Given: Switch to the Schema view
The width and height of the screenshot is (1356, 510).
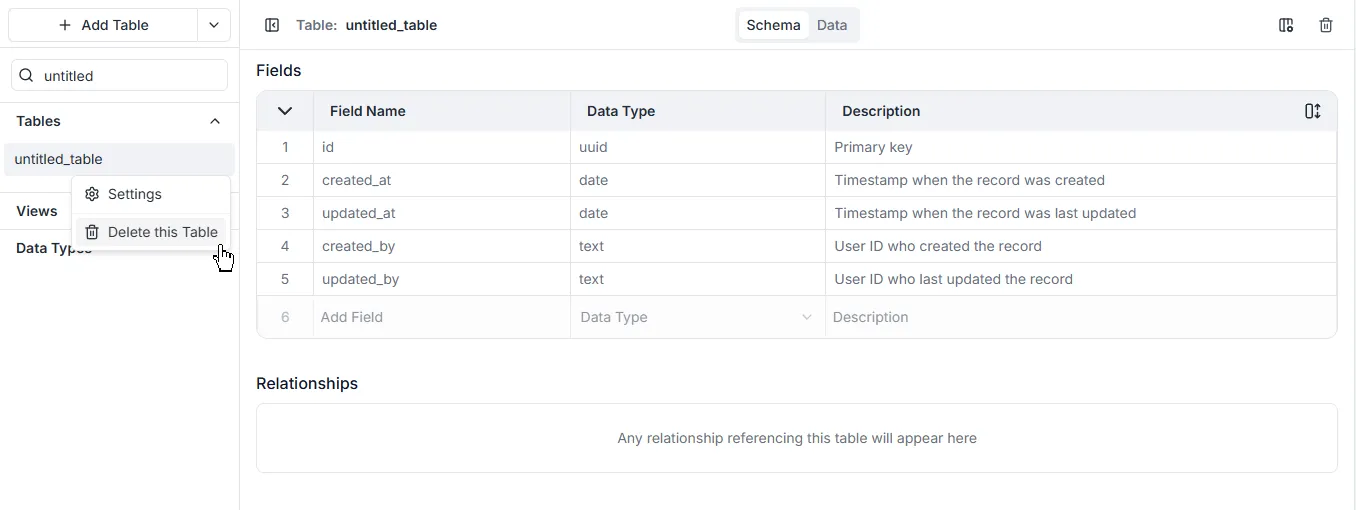Looking at the screenshot, I should pyautogui.click(x=773, y=25).
